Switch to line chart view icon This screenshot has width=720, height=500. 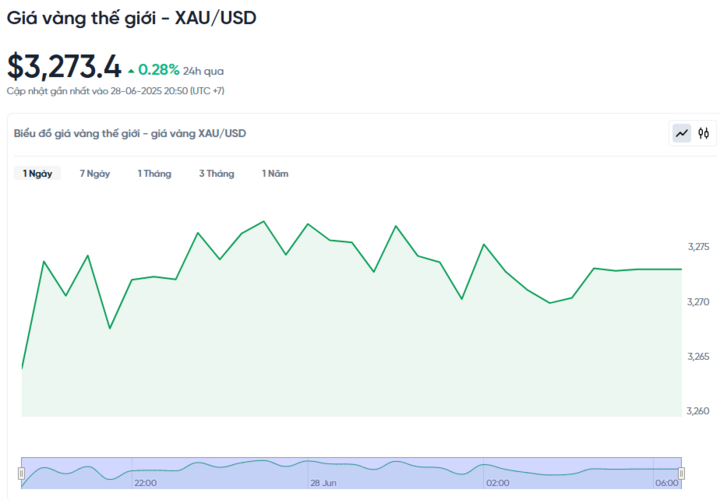pyautogui.click(x=681, y=134)
